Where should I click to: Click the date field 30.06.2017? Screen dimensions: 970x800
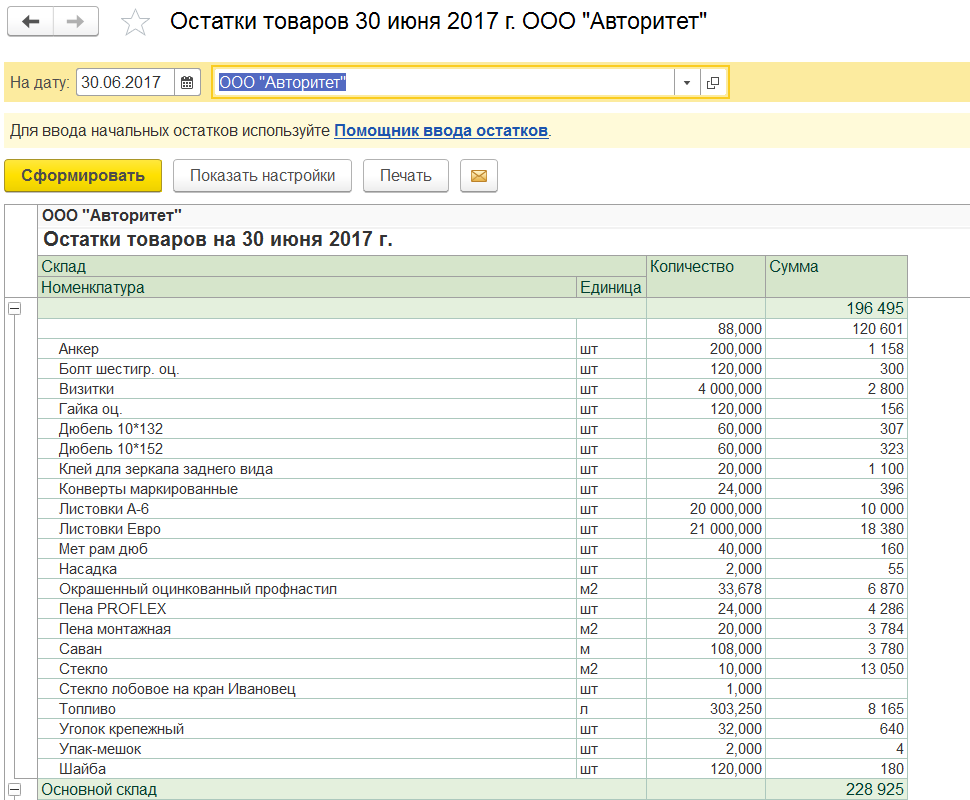click(x=126, y=82)
